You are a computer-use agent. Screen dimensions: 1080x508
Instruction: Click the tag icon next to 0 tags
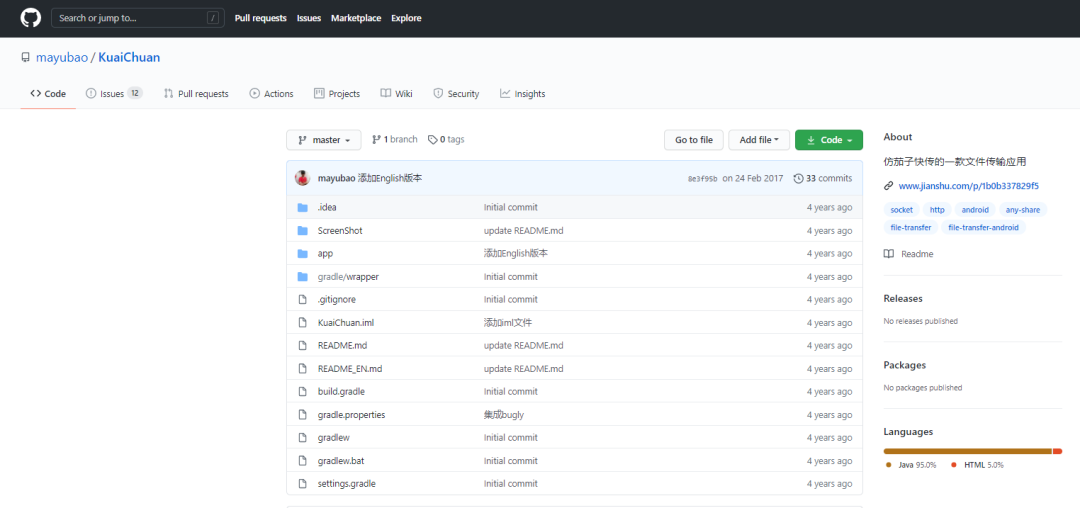coord(433,140)
